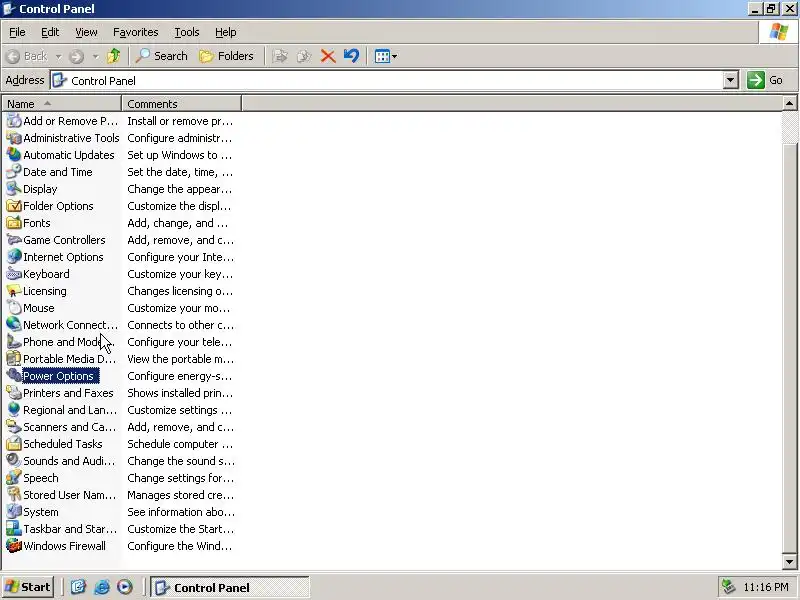This screenshot has width=800, height=600.
Task: Select the Fonts folder icon
Action: [x=14, y=223]
